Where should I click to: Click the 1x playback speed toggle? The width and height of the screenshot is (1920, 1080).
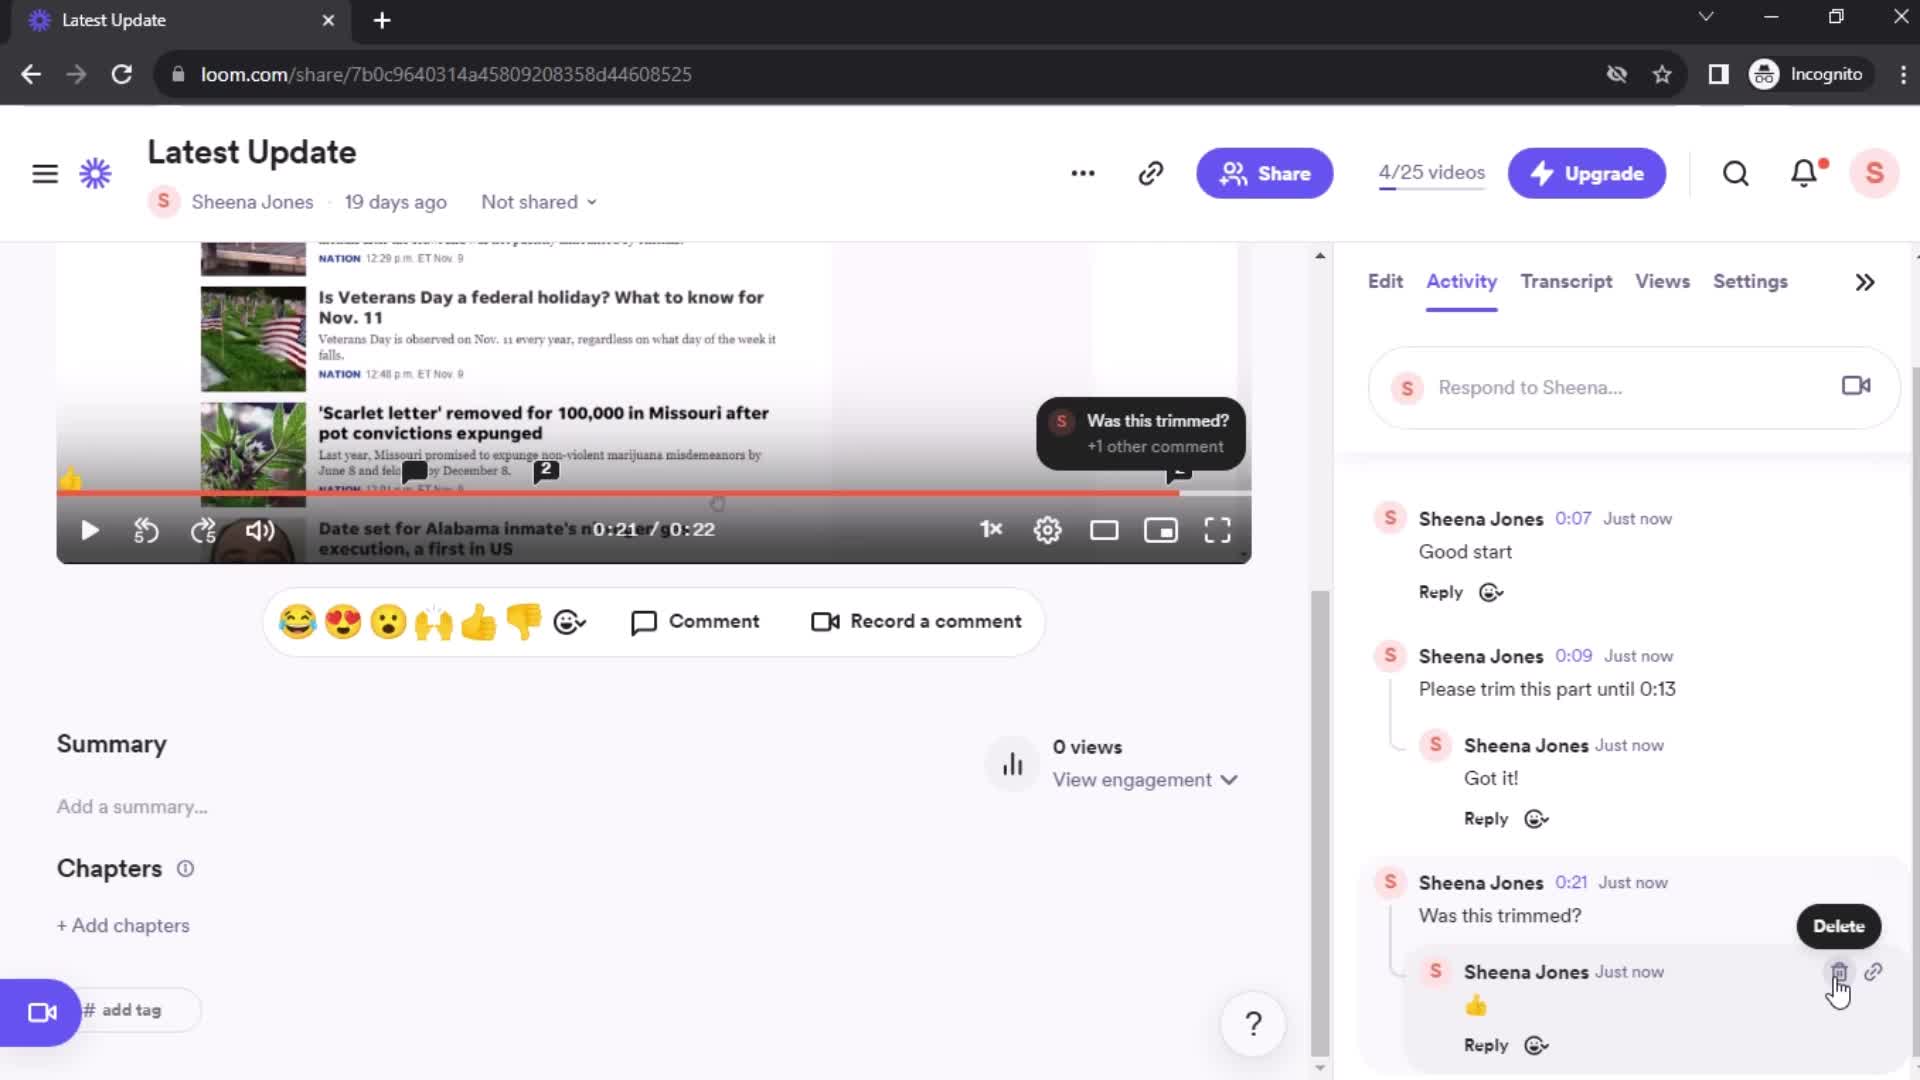pos(988,530)
